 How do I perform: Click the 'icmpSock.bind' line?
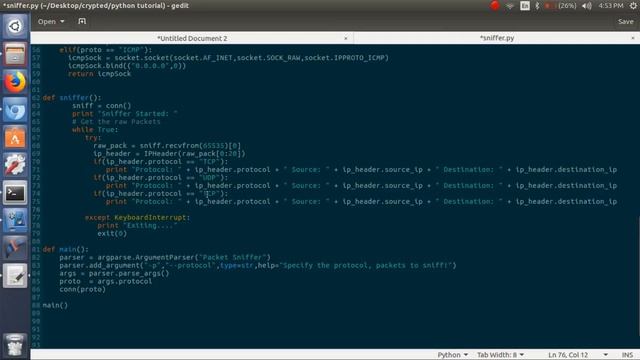pos(127,66)
